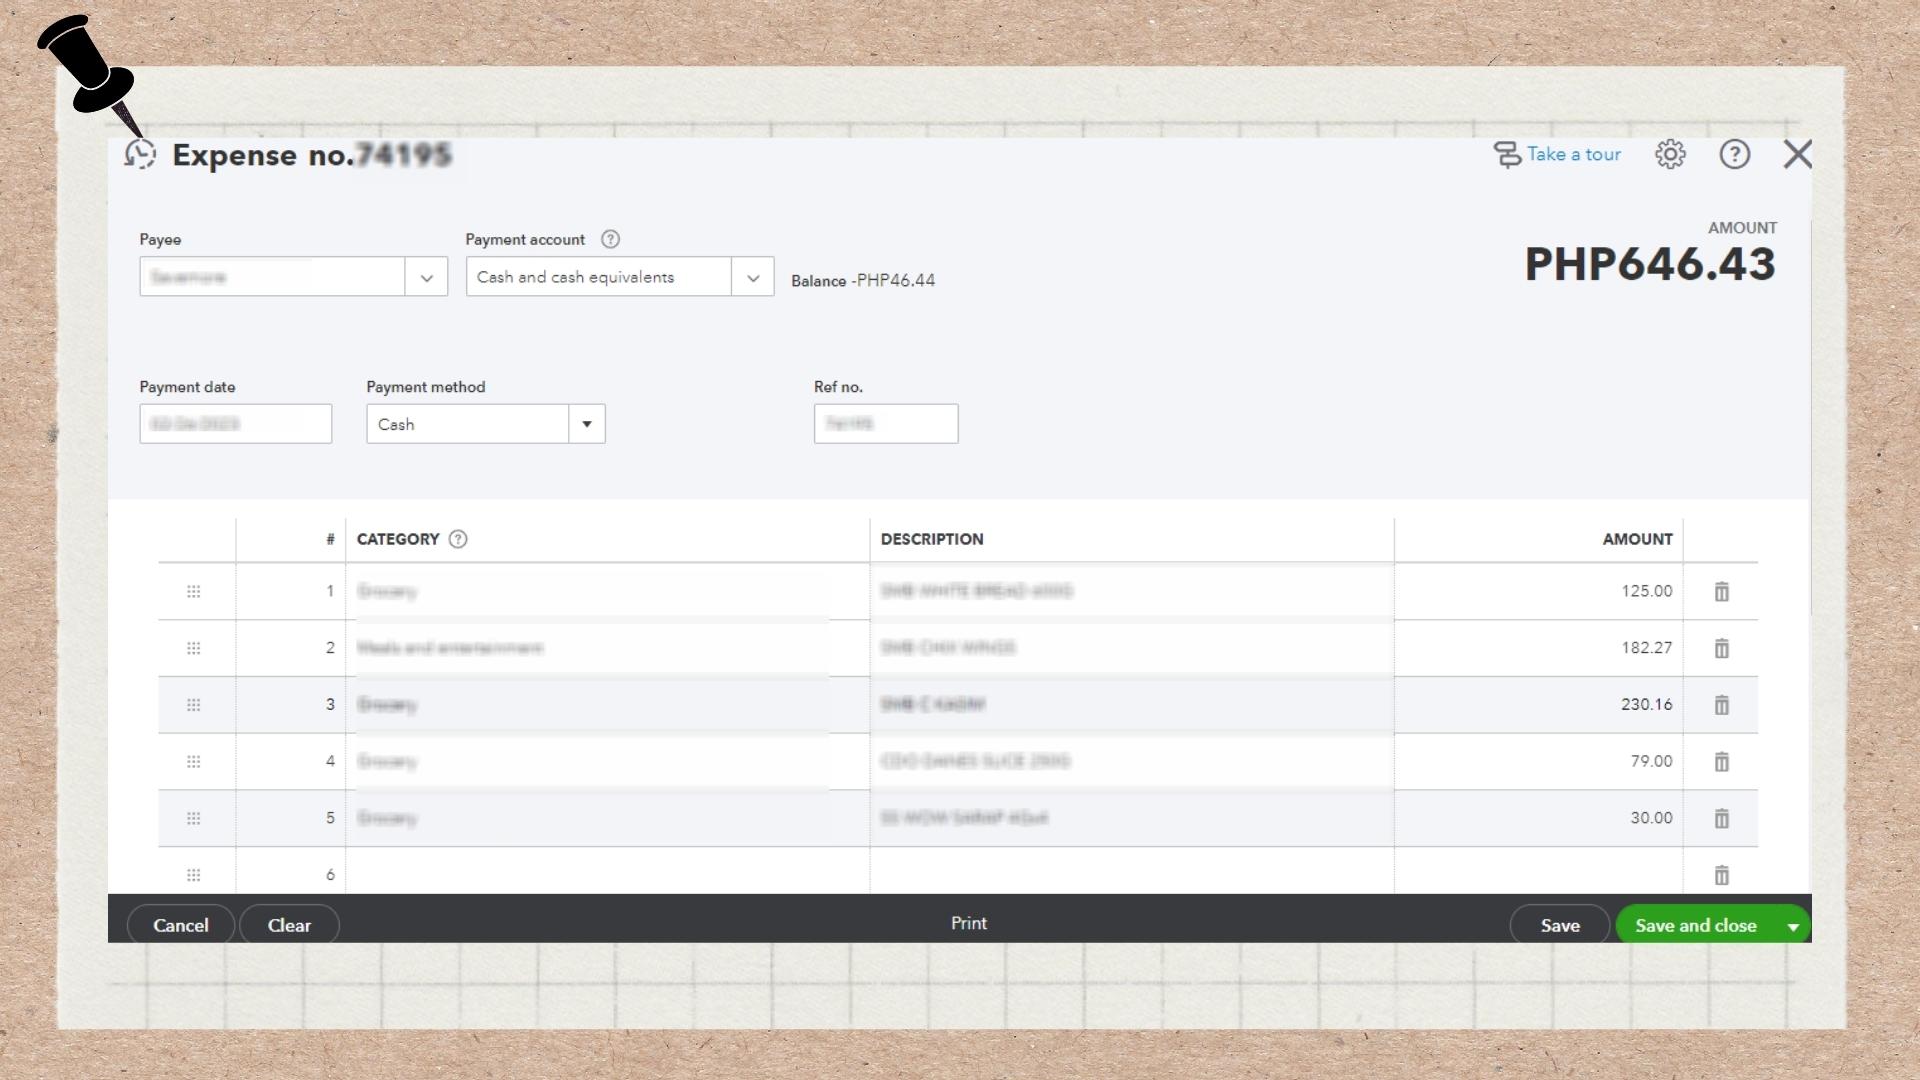1920x1080 pixels.
Task: Click drag handle icon on row 2
Action: [194, 648]
